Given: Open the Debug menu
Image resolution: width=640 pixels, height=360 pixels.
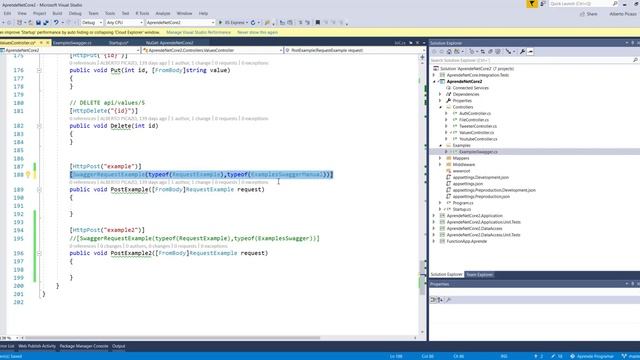Looking at the screenshot, I should pos(75,13).
